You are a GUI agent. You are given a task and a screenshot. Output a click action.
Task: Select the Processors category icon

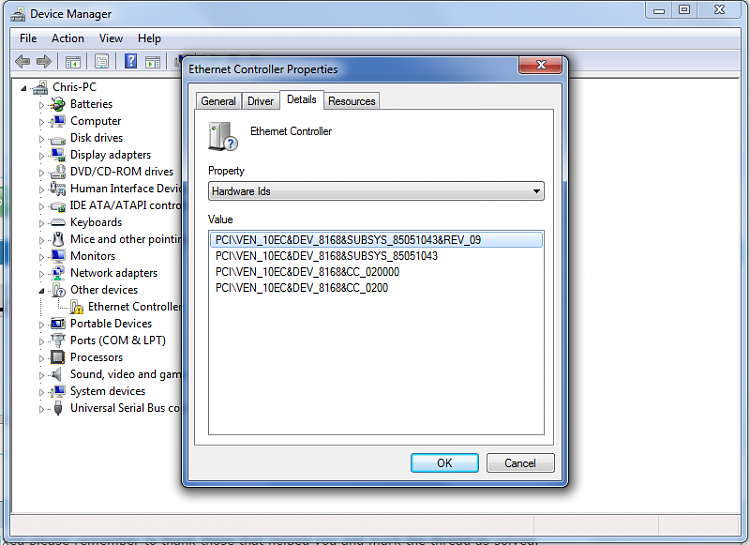58,357
